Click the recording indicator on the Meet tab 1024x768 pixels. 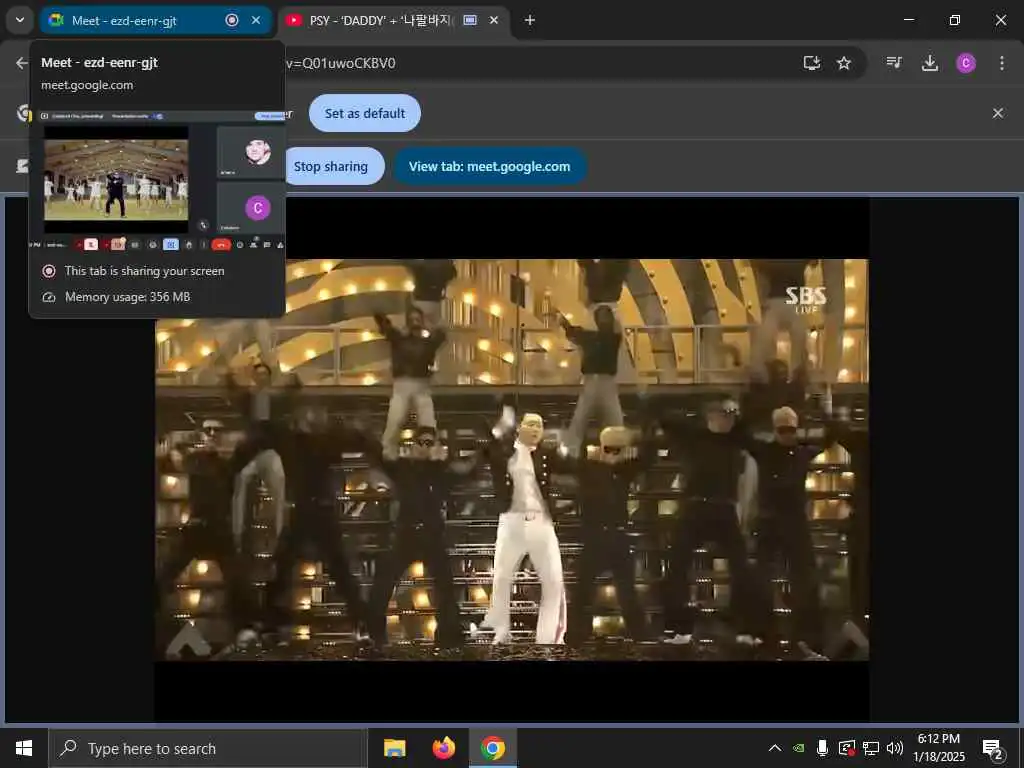tap(232, 20)
